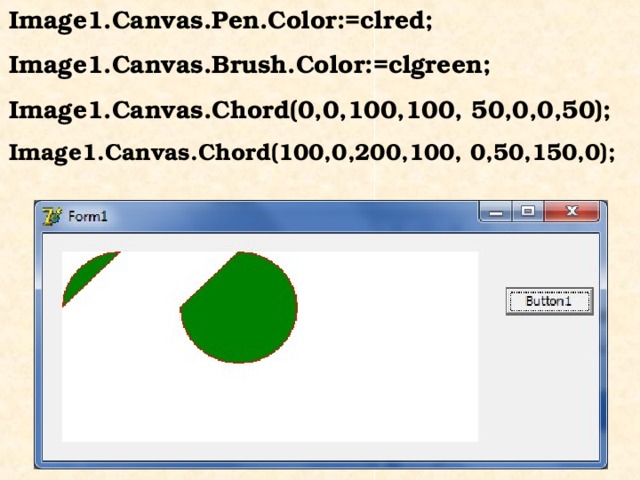Minimize the Form1 window
The image size is (640, 480).
click(496, 212)
